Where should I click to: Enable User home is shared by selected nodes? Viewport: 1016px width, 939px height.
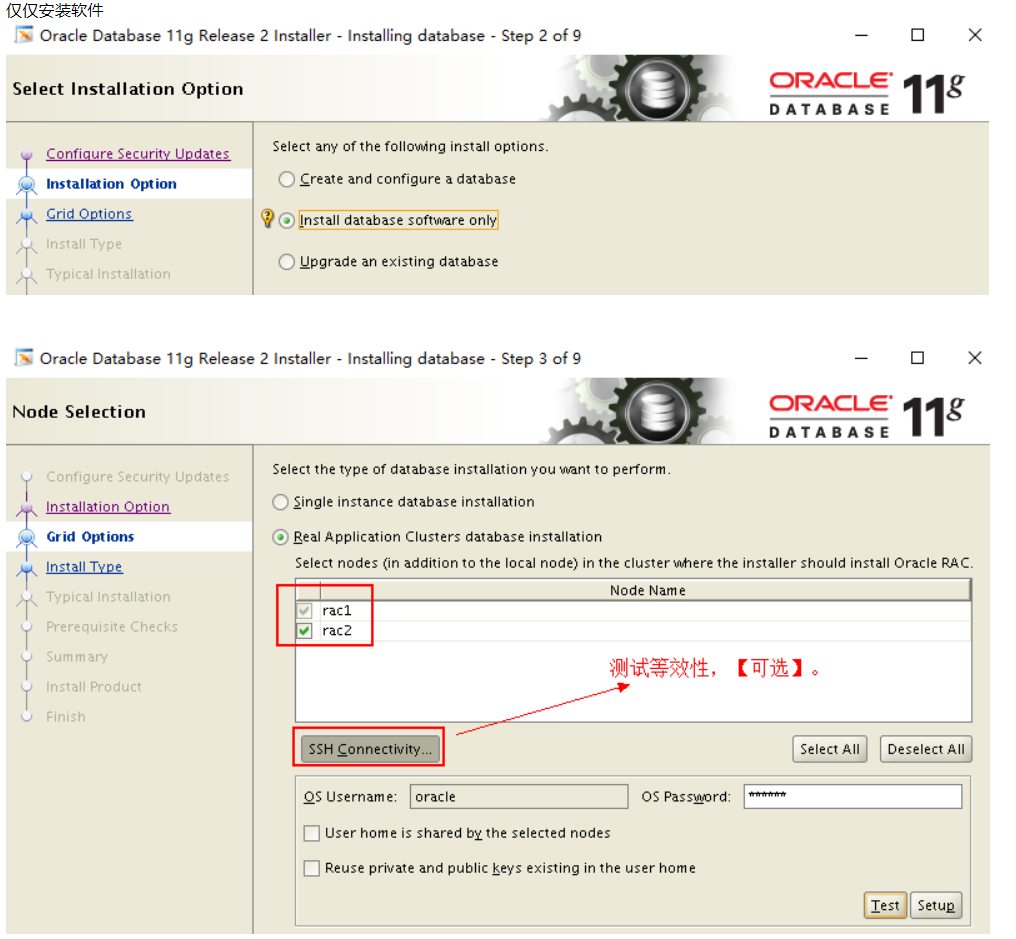(312, 833)
